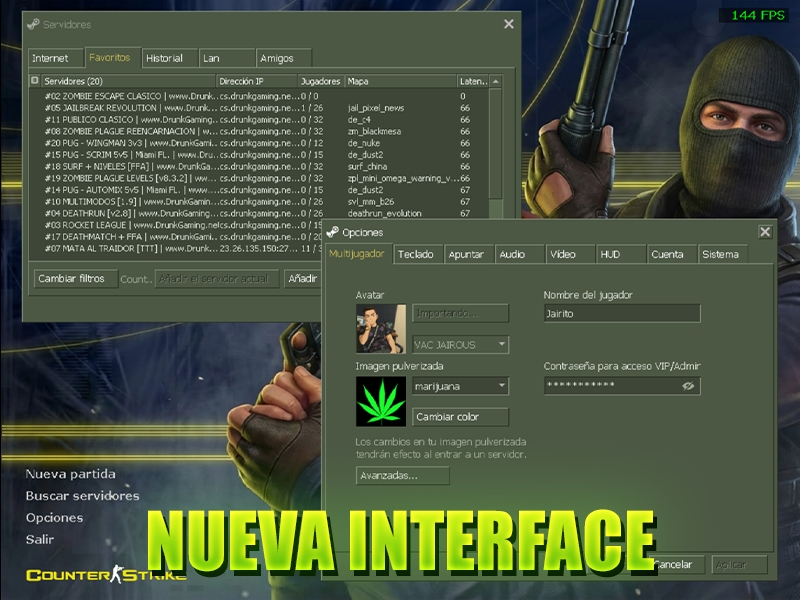This screenshot has height=600, width=800.
Task: Select Buscar servidores in main menu
Action: coord(83,496)
